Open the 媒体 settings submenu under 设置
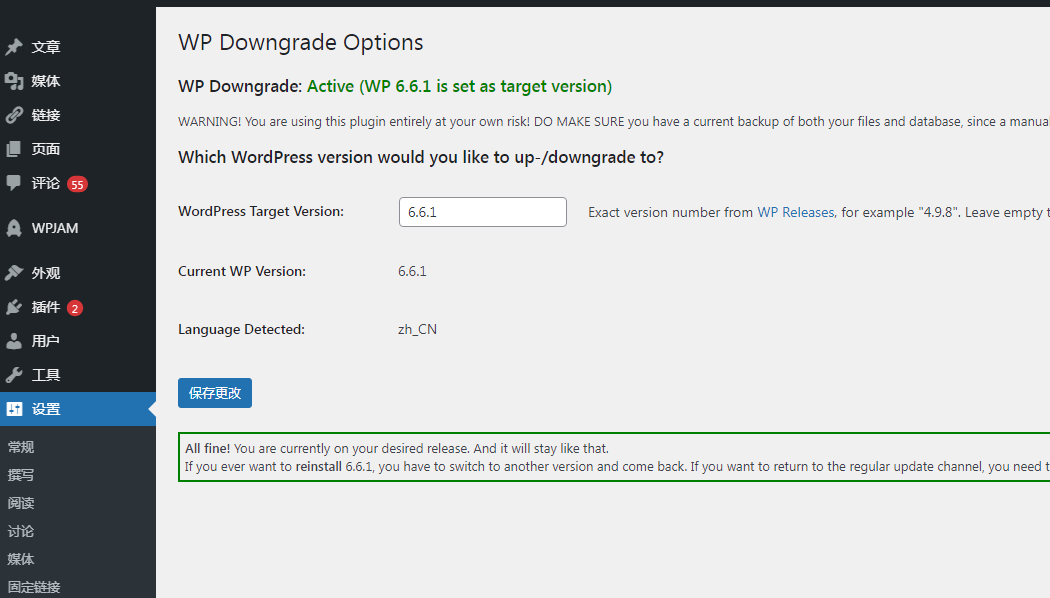The height and width of the screenshot is (598, 1050). 21,559
